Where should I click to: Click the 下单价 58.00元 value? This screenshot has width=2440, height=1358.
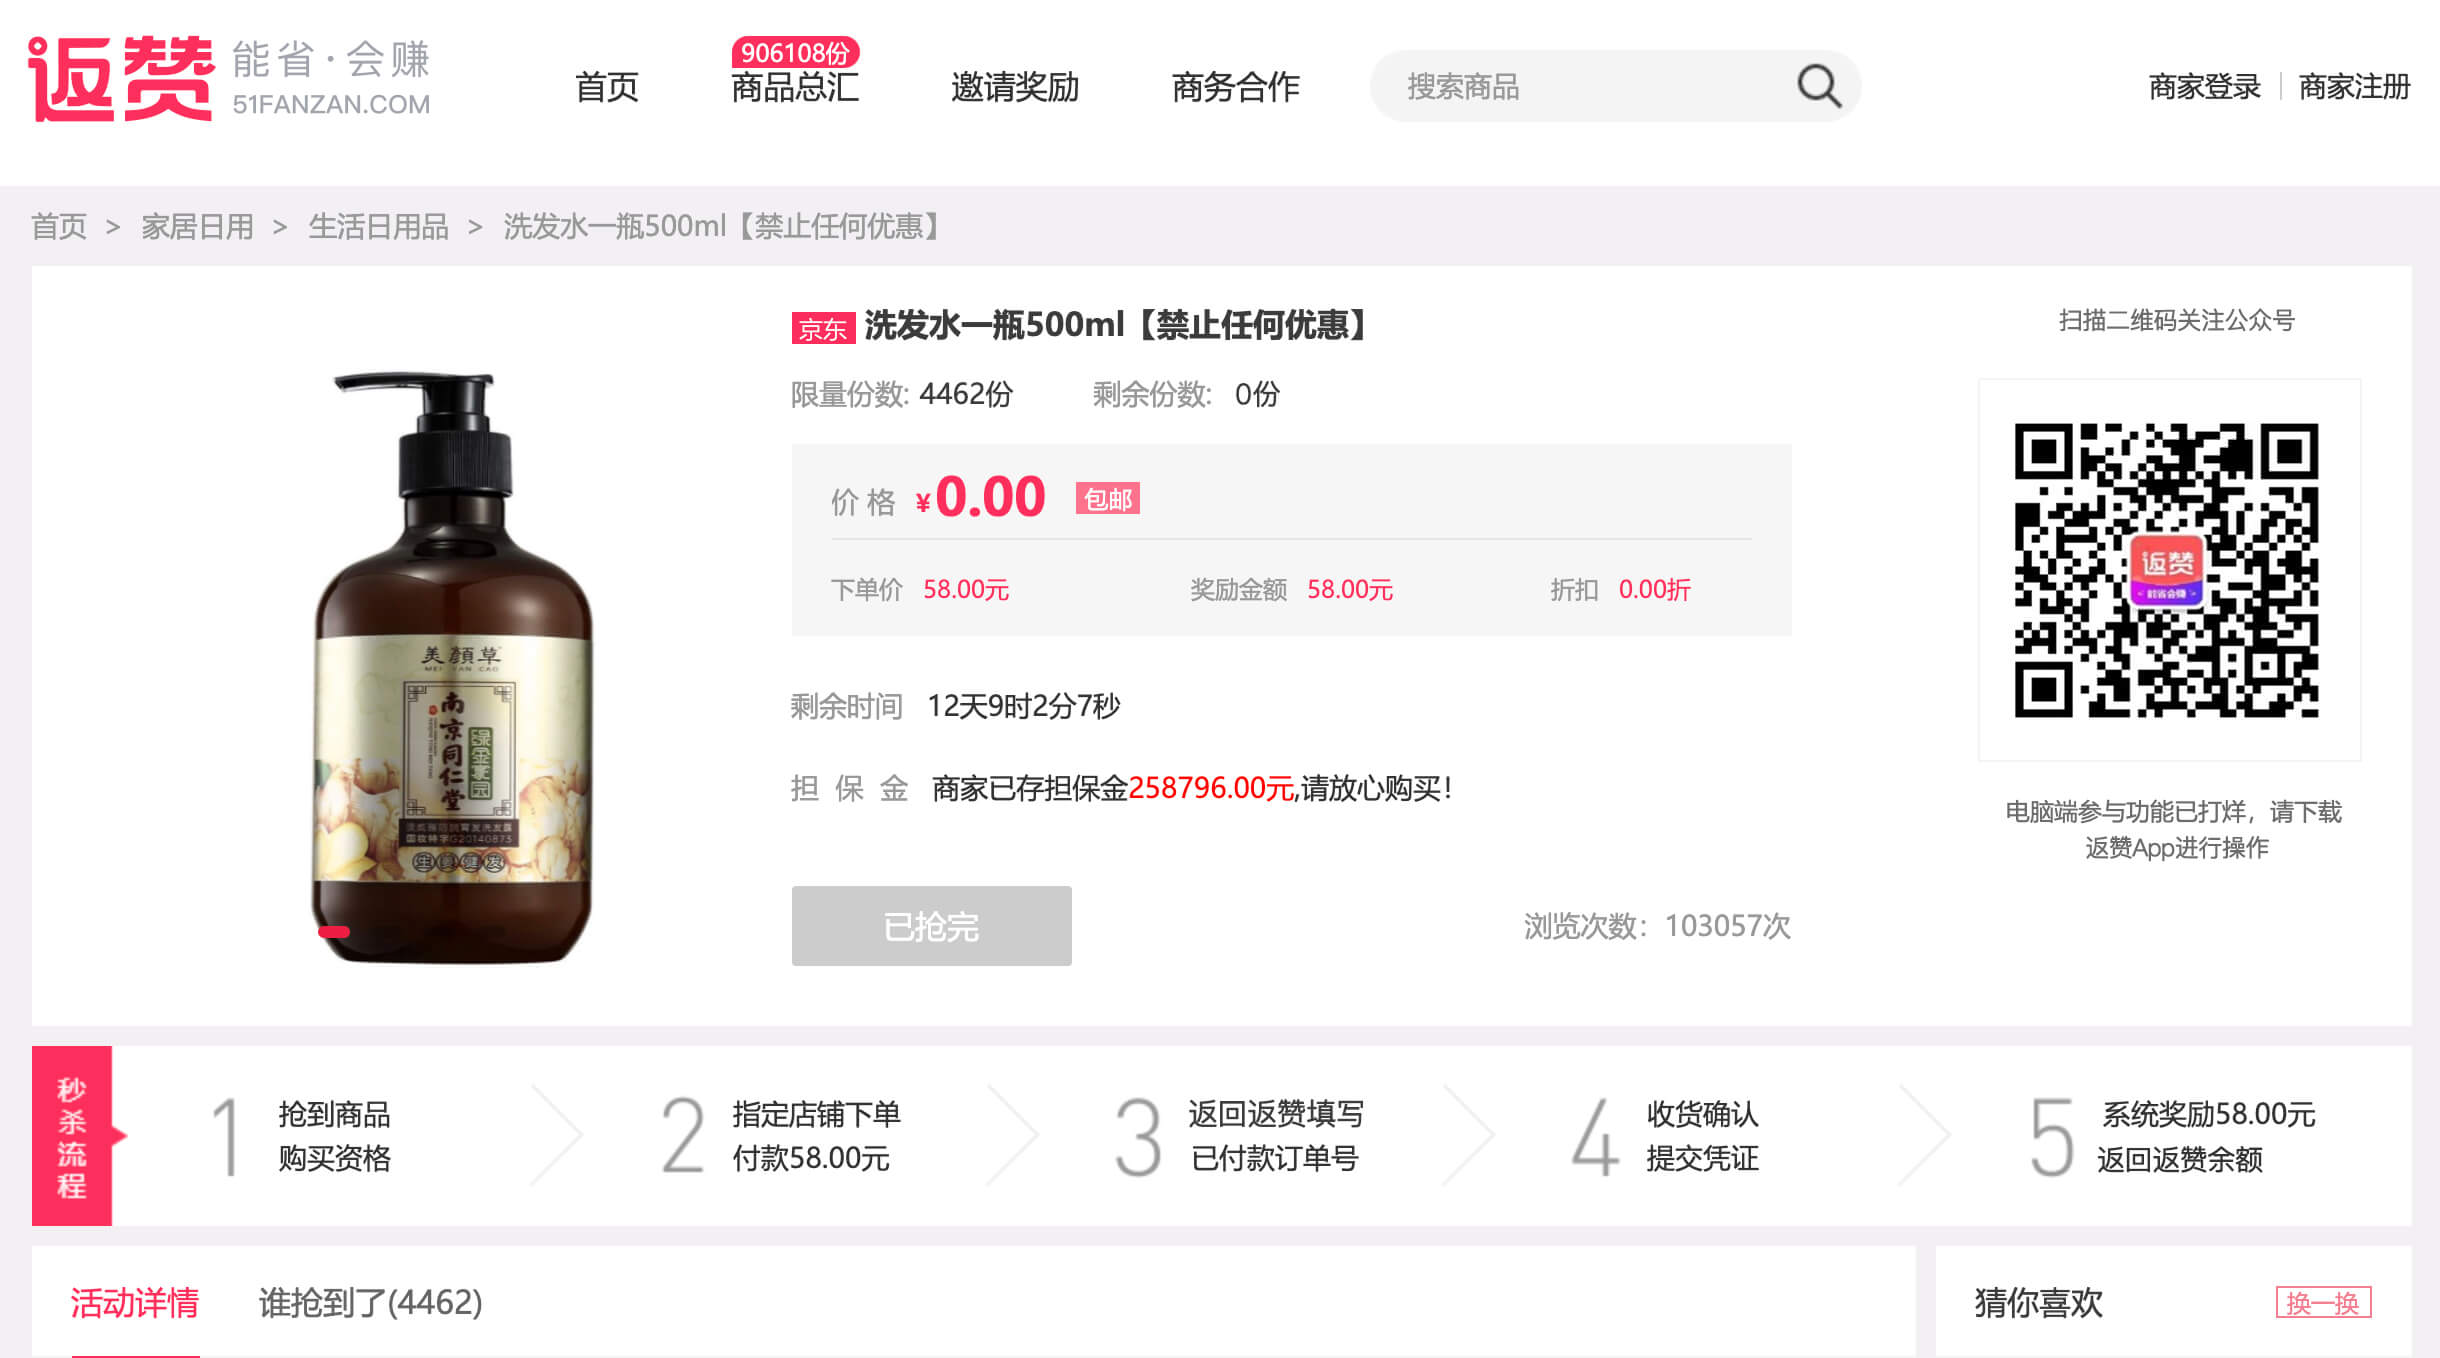(x=966, y=590)
